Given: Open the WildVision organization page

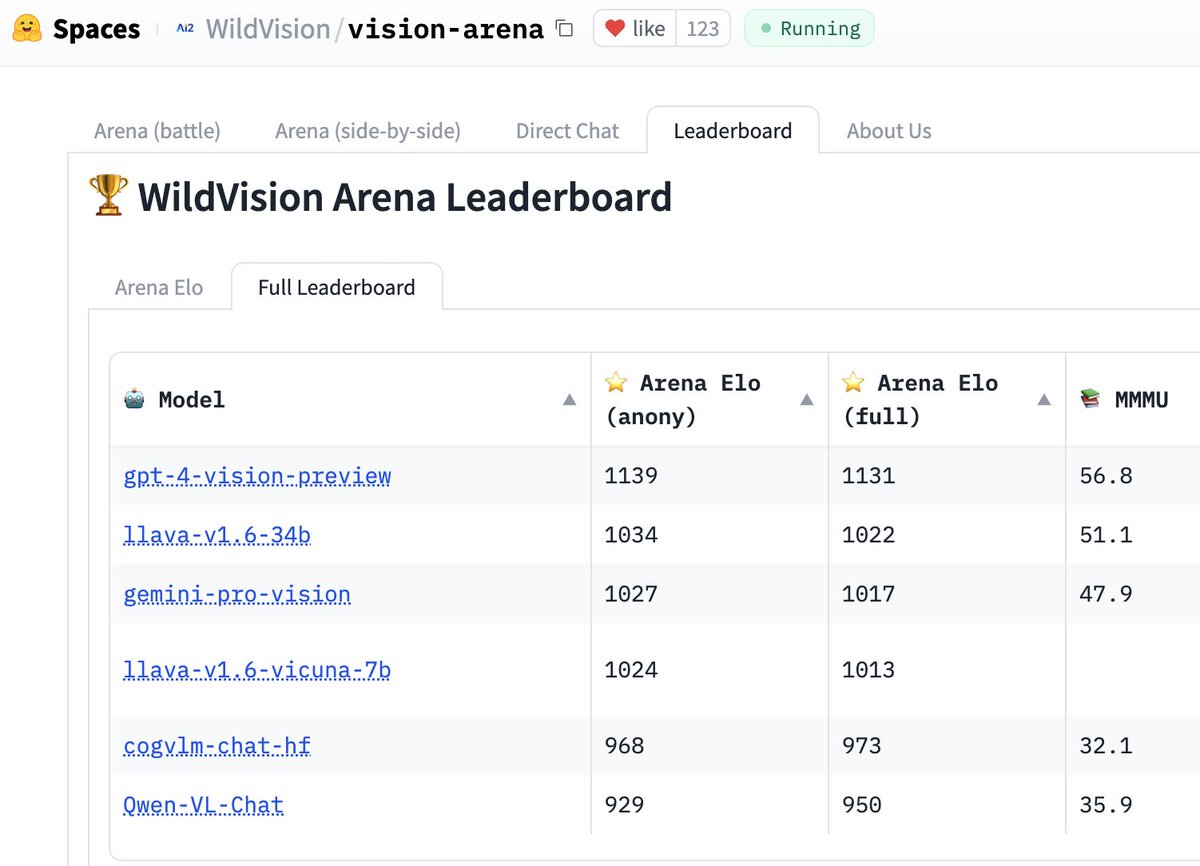Looking at the screenshot, I should (x=268, y=29).
